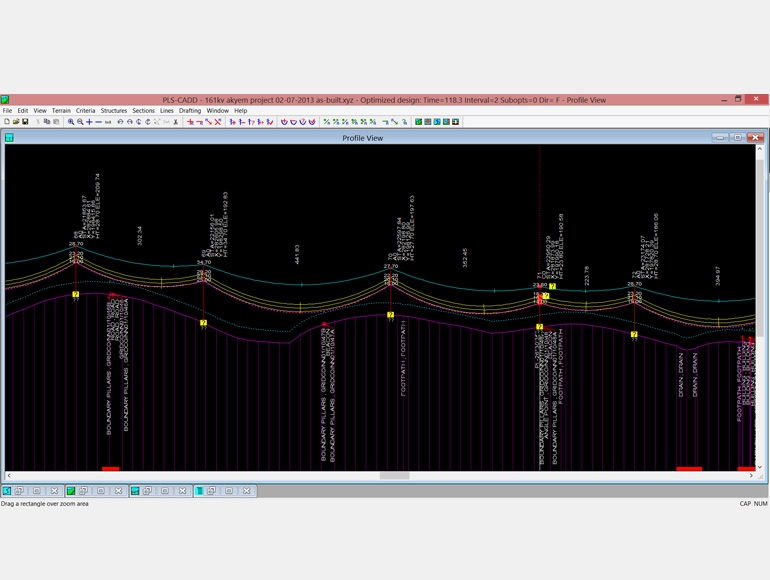Click the Save floppy disk icon
The height and width of the screenshot is (580, 770).
pyautogui.click(x=25, y=122)
